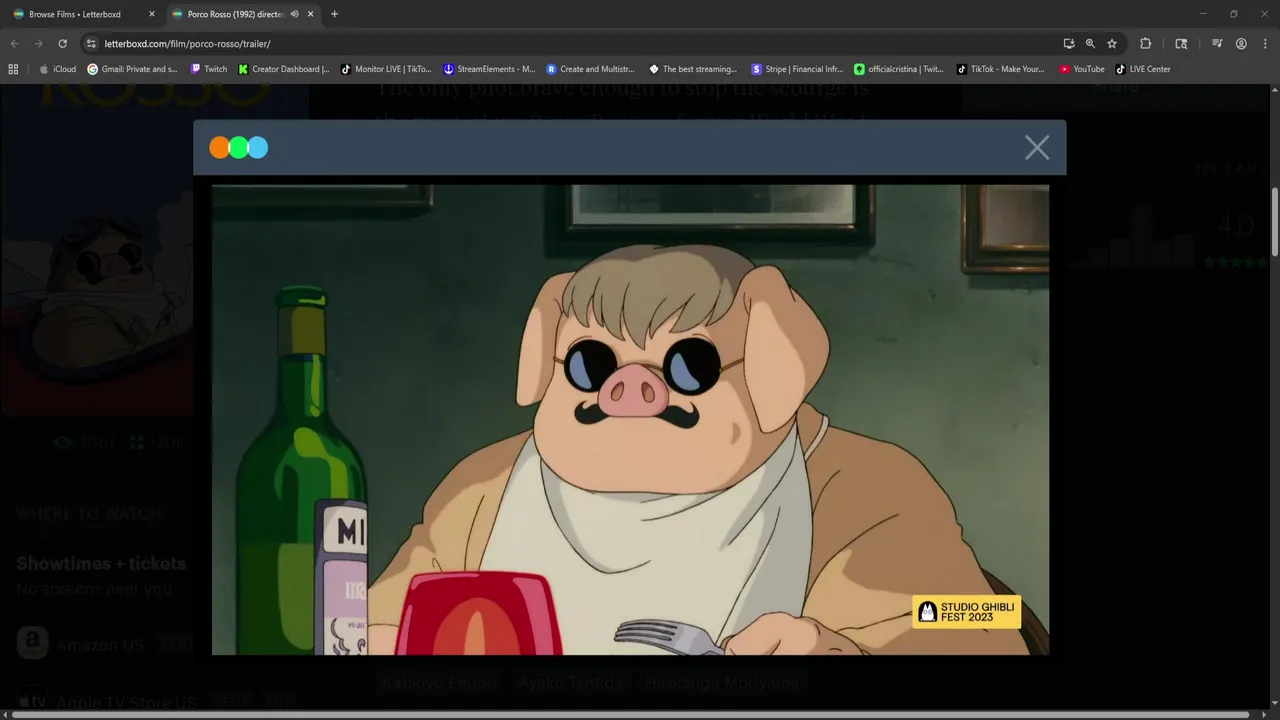Mute audio on the Porco Rosso tab

point(294,14)
